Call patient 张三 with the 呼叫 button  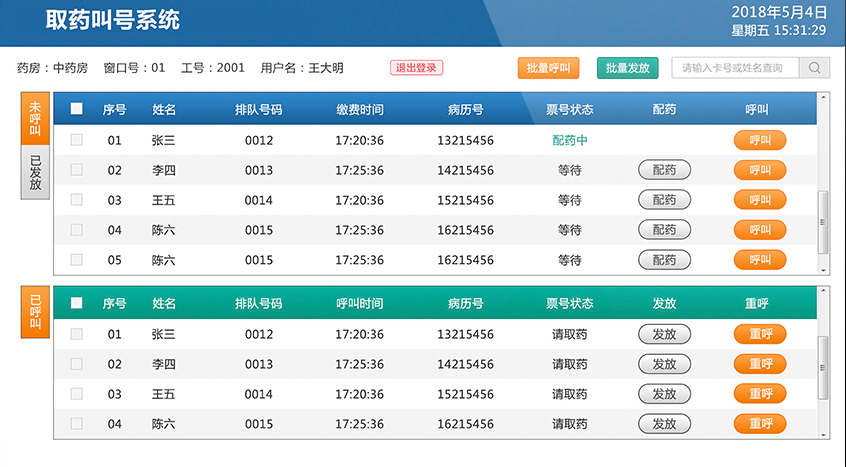click(760, 140)
